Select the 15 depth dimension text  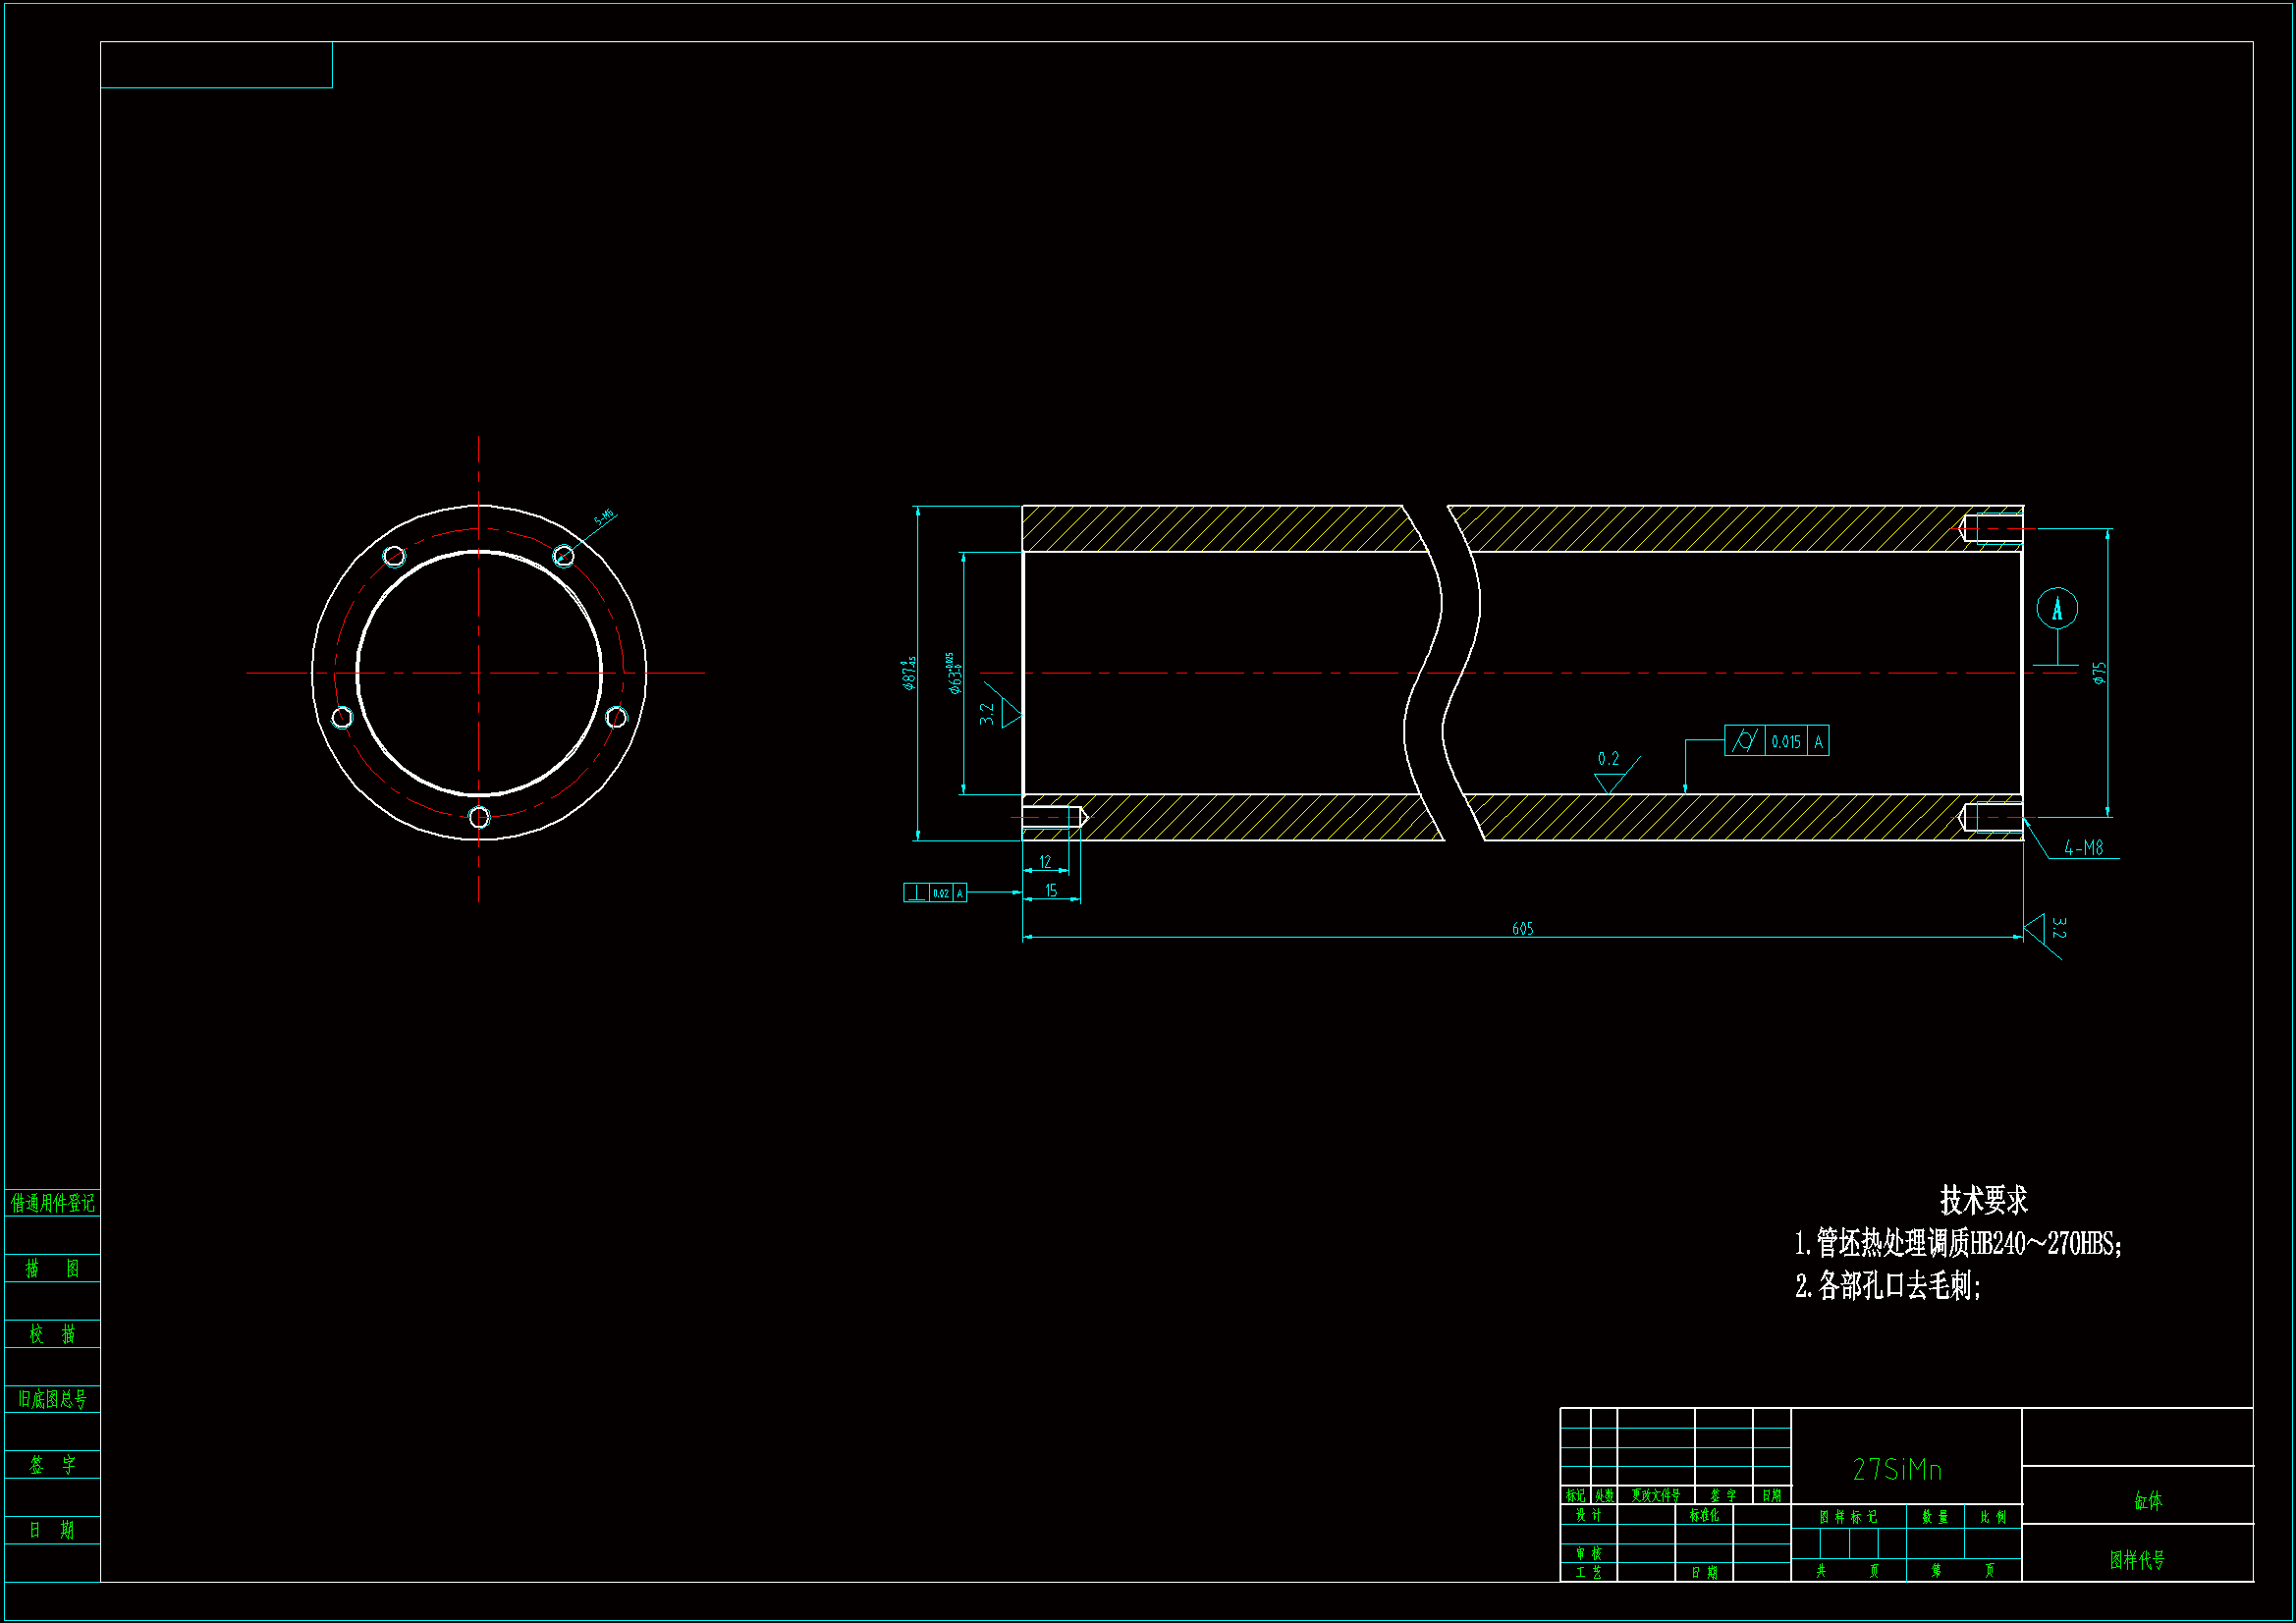pyautogui.click(x=1051, y=890)
